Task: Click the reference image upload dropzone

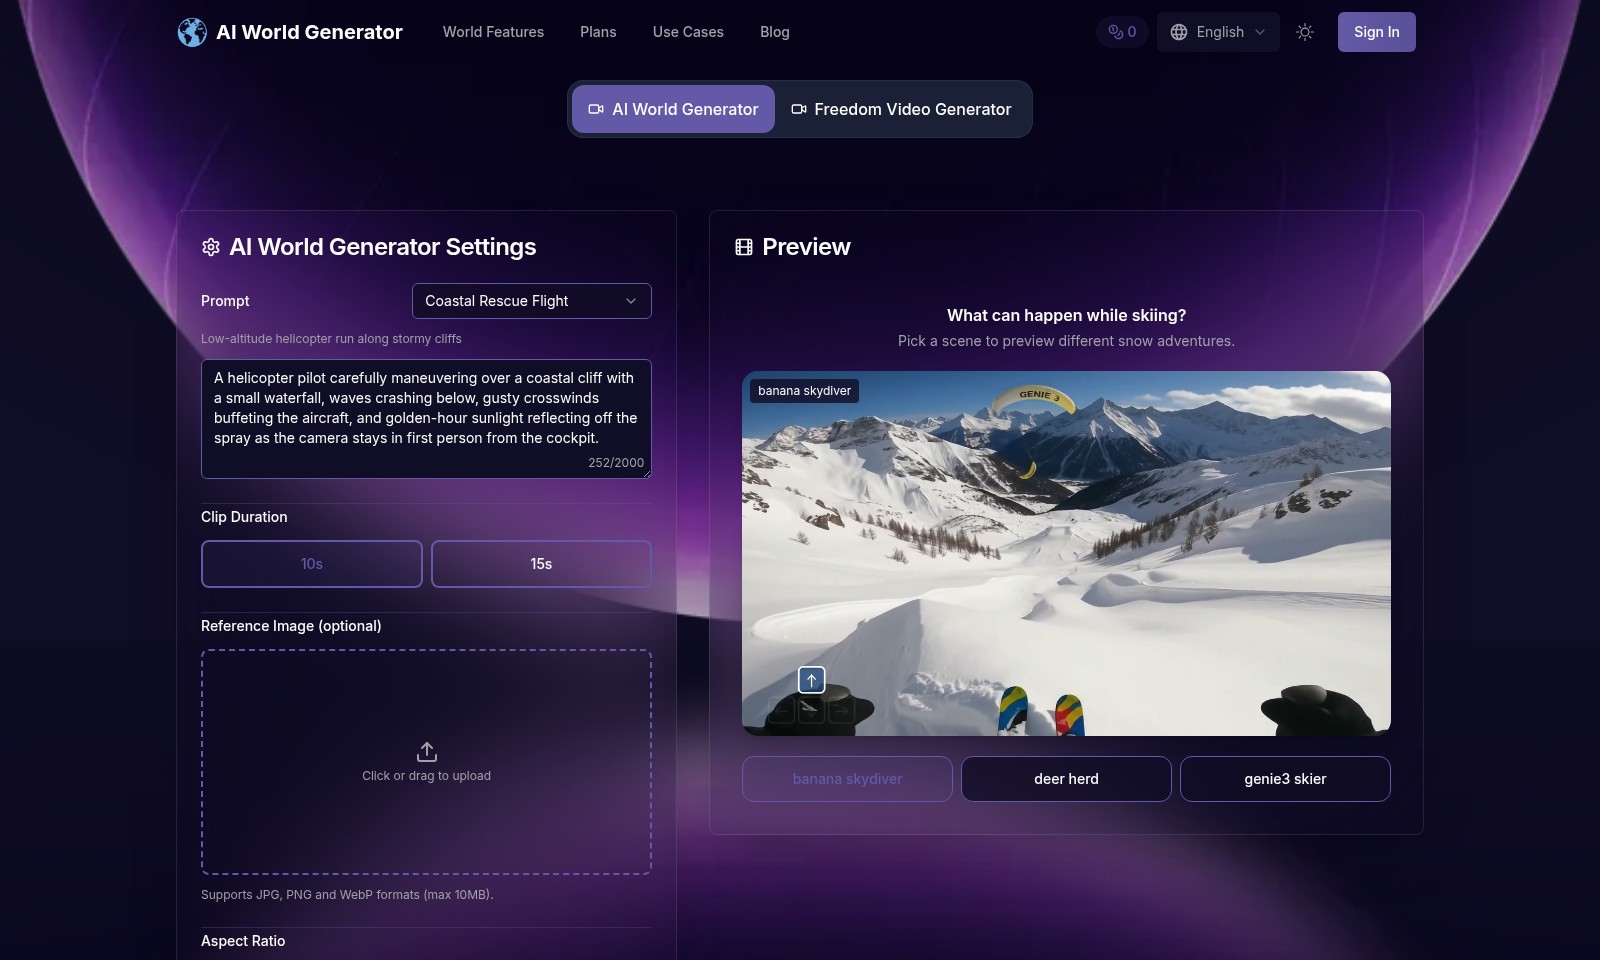Action: (x=426, y=762)
